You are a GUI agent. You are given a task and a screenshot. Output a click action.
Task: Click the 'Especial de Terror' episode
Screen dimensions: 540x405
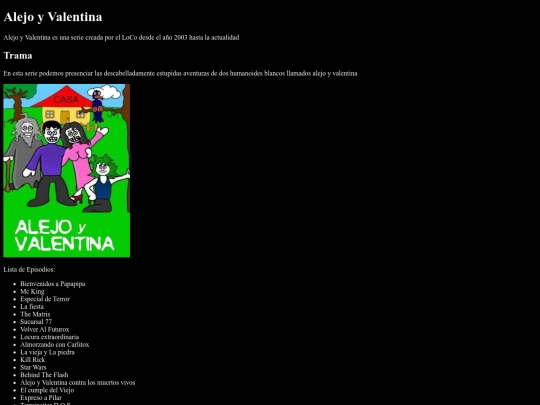tap(45, 299)
